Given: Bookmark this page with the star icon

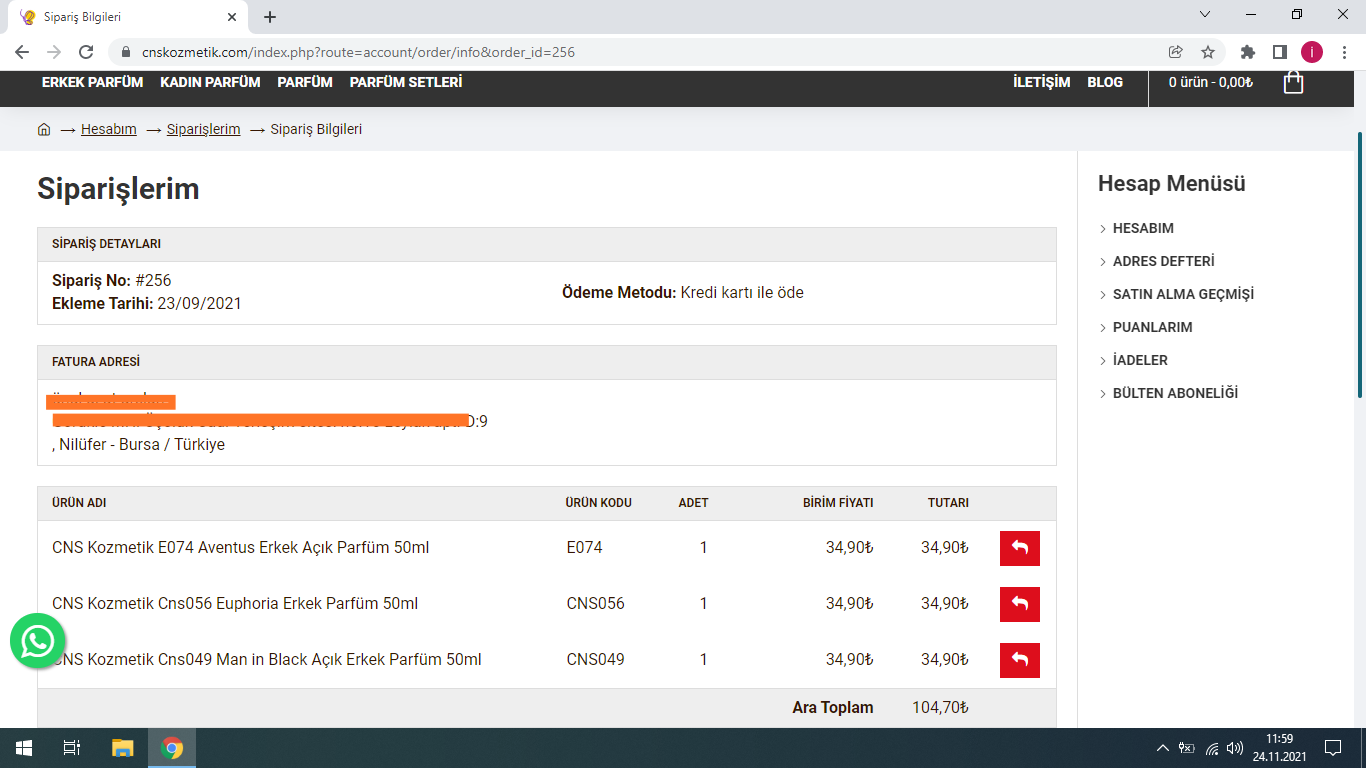Looking at the screenshot, I should 1208,52.
